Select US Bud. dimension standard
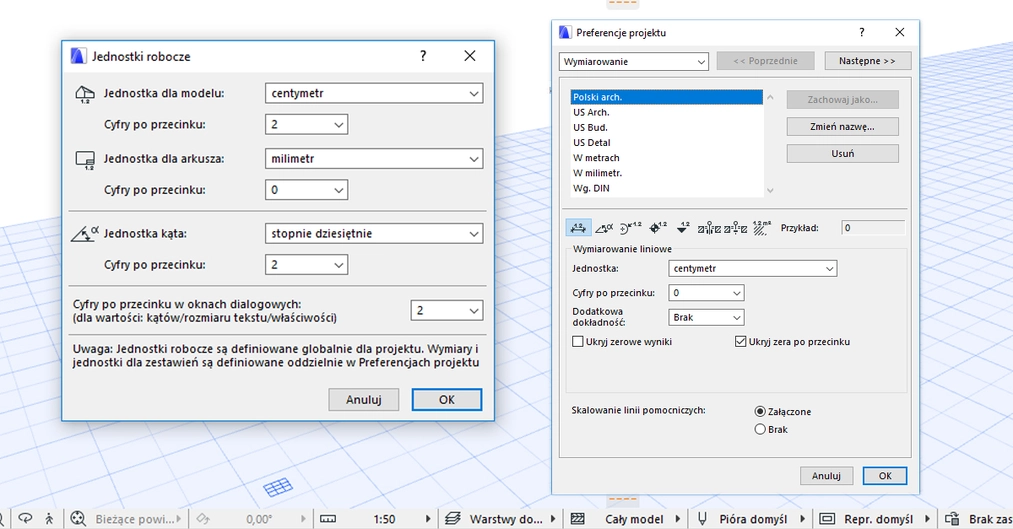This screenshot has width=1013, height=529. point(667,127)
